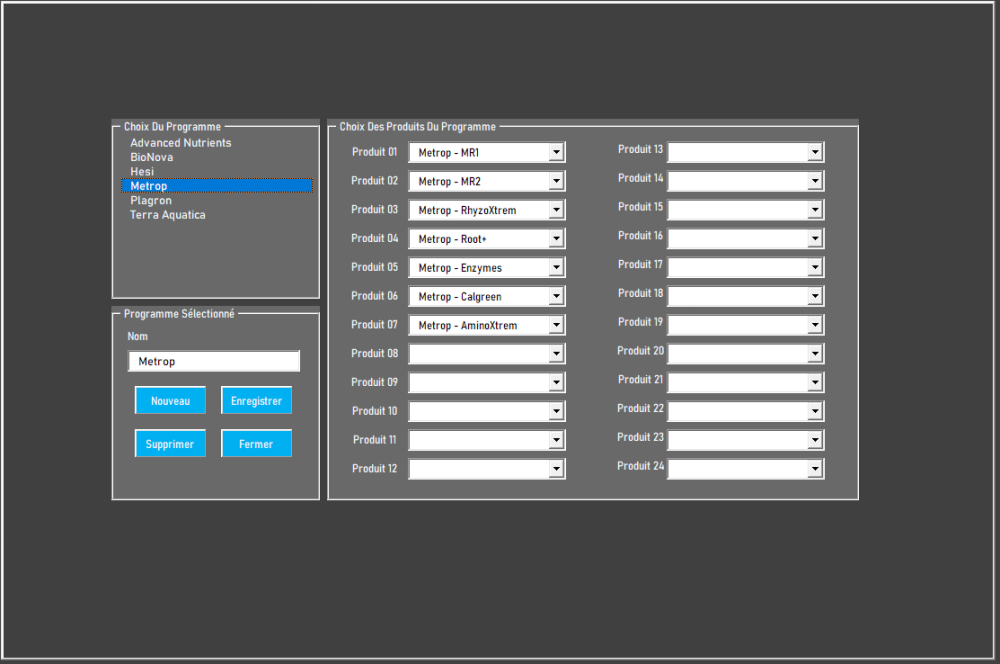
Task: Expand the Produit 14 combo box
Action: point(815,181)
